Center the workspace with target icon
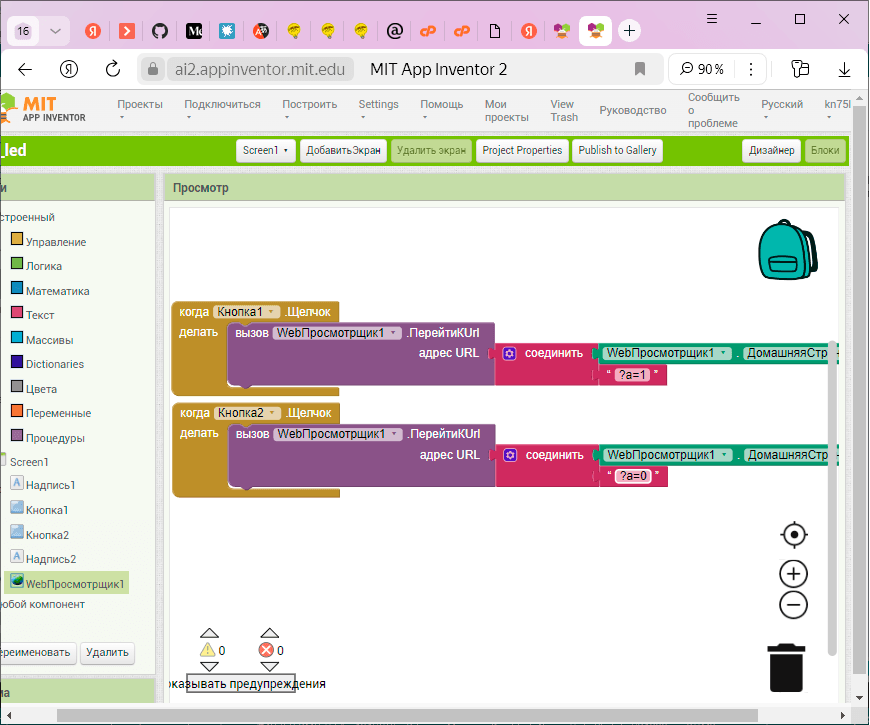Screen dimensions: 870x725 [x=794, y=534]
